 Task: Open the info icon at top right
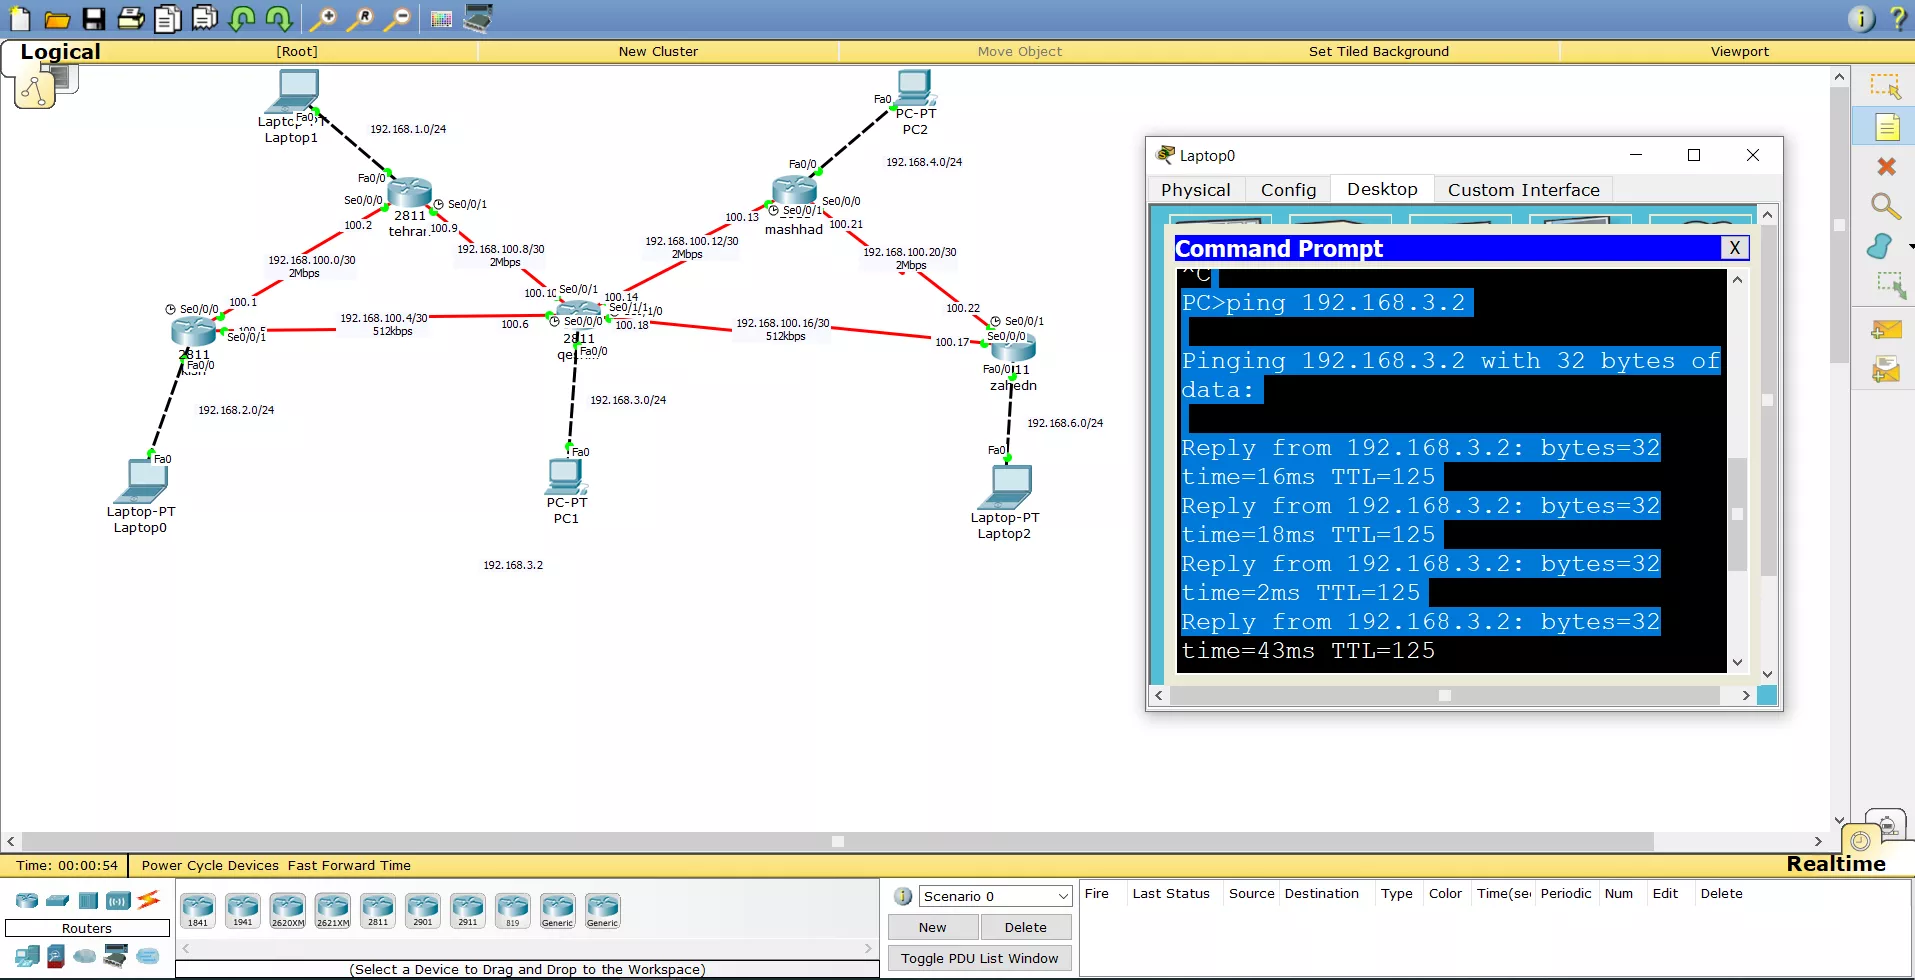1861,18
